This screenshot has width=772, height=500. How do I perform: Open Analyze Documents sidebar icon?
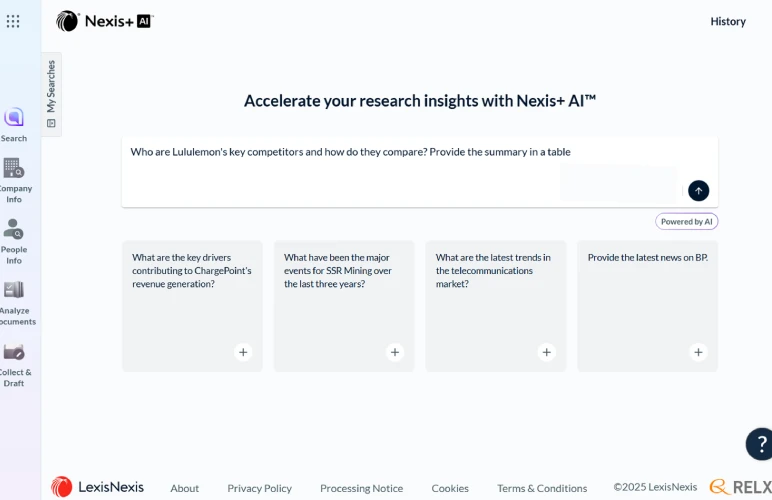pos(14,291)
